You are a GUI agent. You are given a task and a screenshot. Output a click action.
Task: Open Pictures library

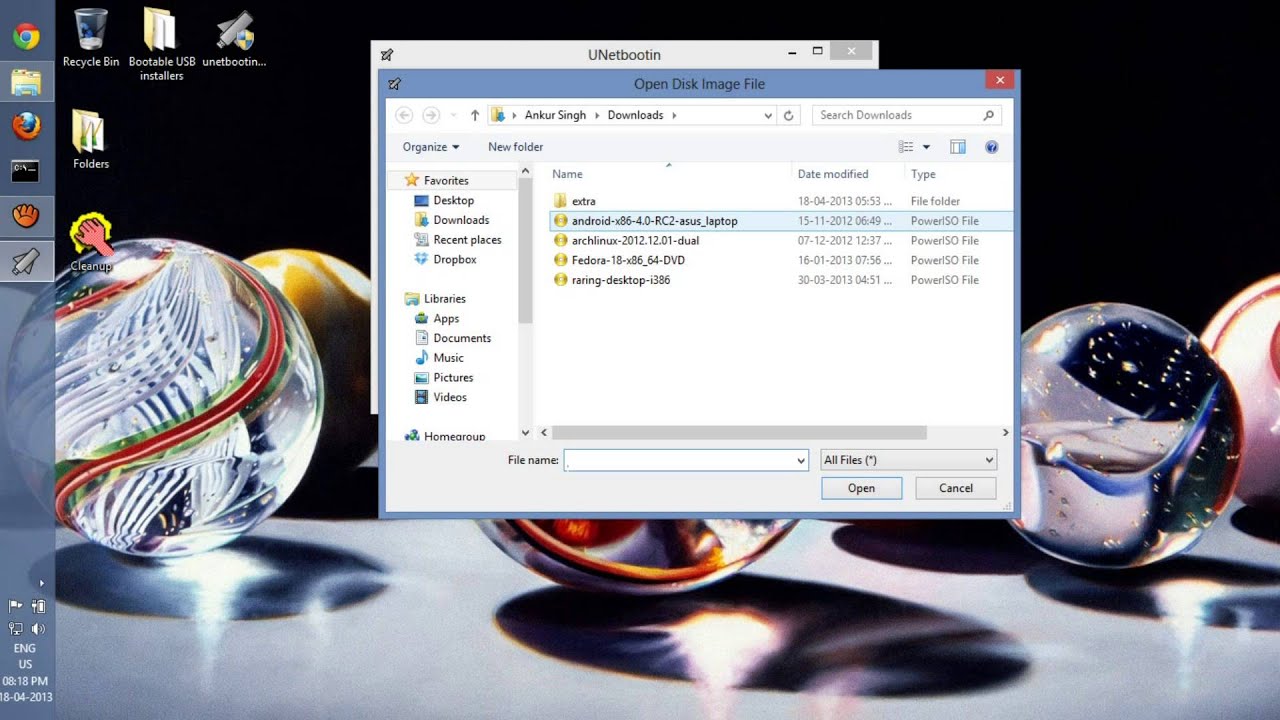click(x=453, y=378)
